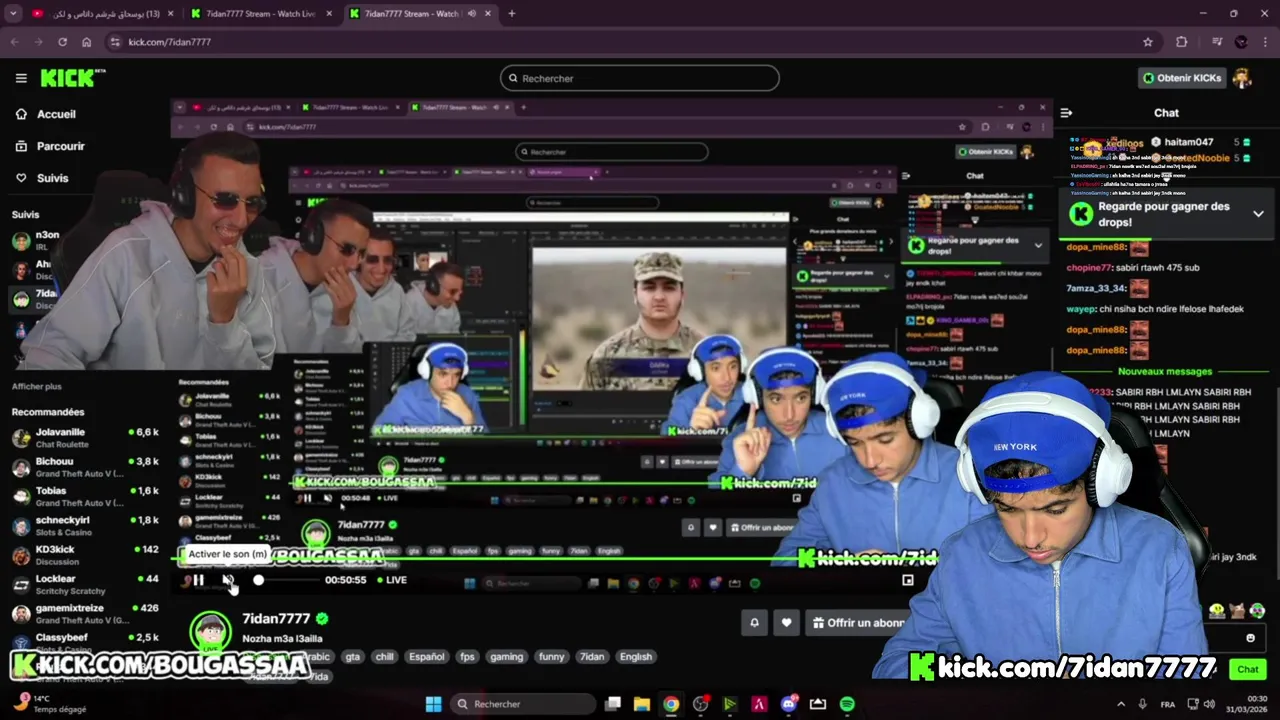Viewport: 1280px width, 720px height.
Task: Toggle the notification bell for 7idan7777
Action: [755, 623]
